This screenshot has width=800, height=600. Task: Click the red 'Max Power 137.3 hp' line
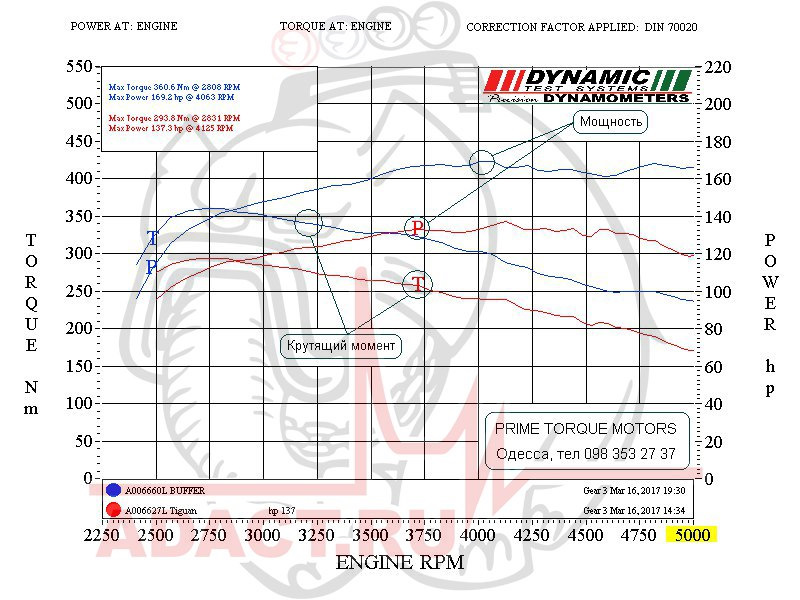tap(171, 128)
